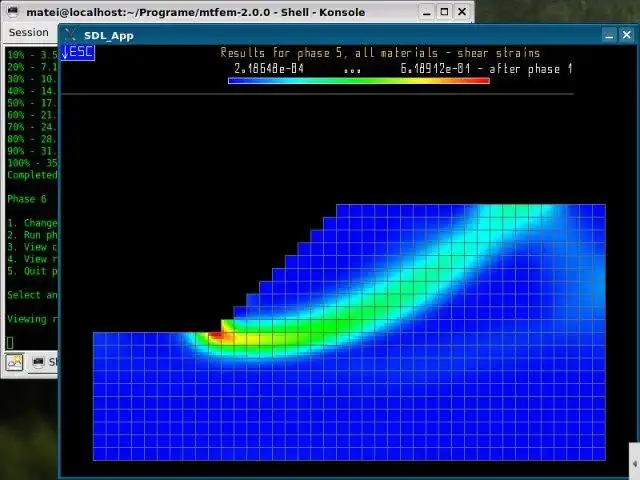Click the '2. Run' menu line in Konsole

pos(32,235)
